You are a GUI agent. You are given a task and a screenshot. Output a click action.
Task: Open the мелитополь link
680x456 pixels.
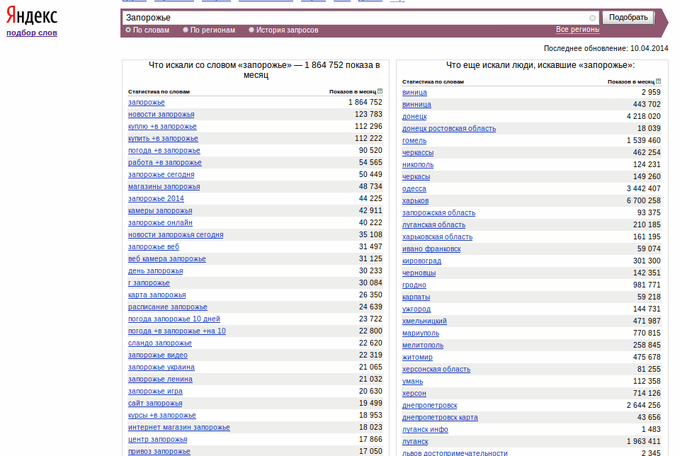(x=423, y=345)
